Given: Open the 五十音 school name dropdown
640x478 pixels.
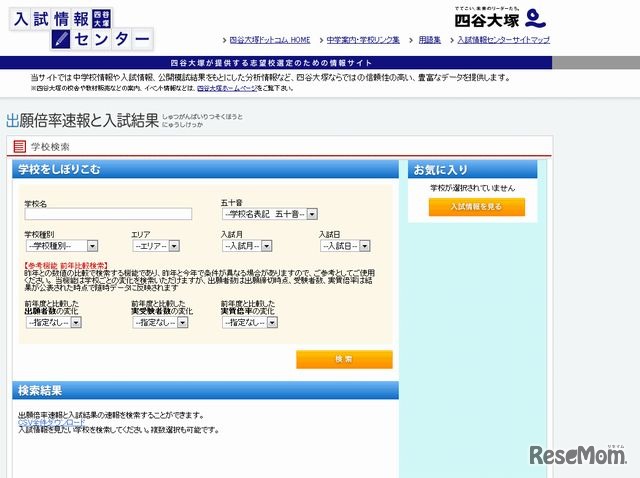Looking at the screenshot, I should (270, 214).
